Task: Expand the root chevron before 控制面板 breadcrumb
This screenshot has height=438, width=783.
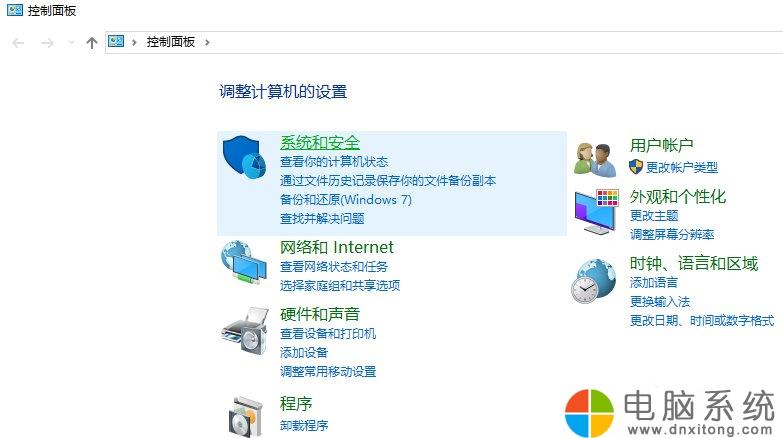Action: point(134,42)
